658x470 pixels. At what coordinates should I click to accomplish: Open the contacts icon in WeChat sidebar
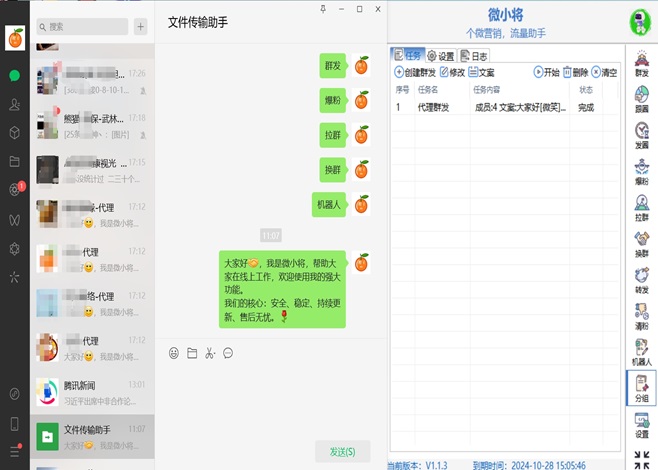[15, 104]
